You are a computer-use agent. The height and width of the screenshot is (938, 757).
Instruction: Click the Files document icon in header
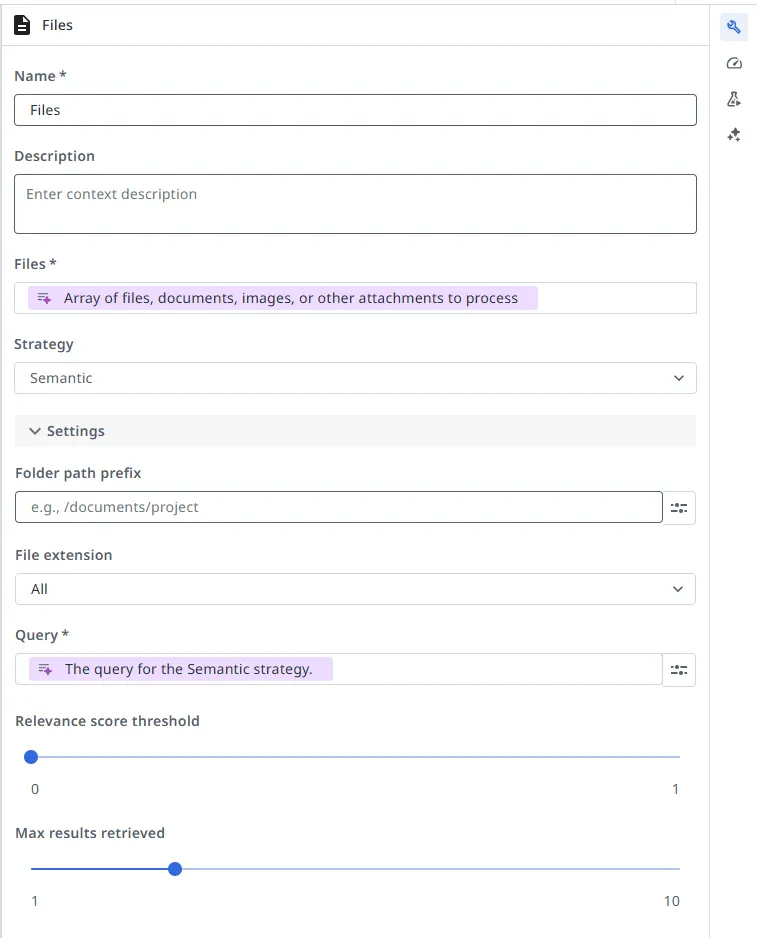click(x=22, y=25)
